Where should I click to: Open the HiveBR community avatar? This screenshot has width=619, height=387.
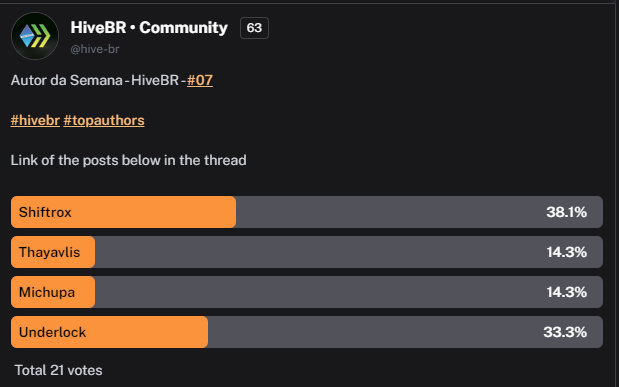coord(35,36)
